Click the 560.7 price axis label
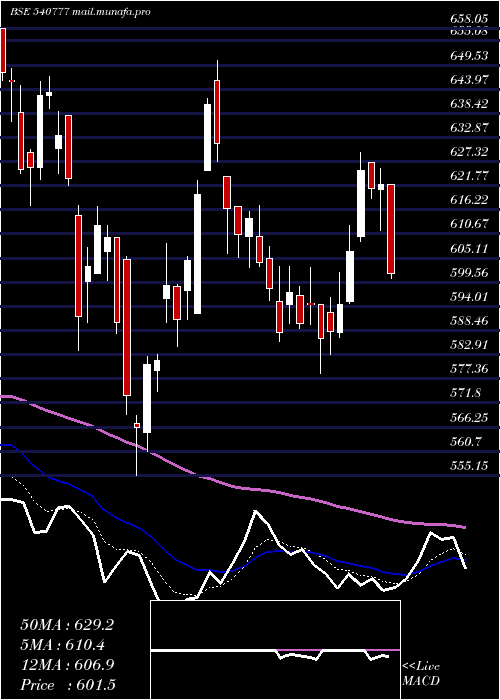The image size is (500, 700). pos(466,441)
